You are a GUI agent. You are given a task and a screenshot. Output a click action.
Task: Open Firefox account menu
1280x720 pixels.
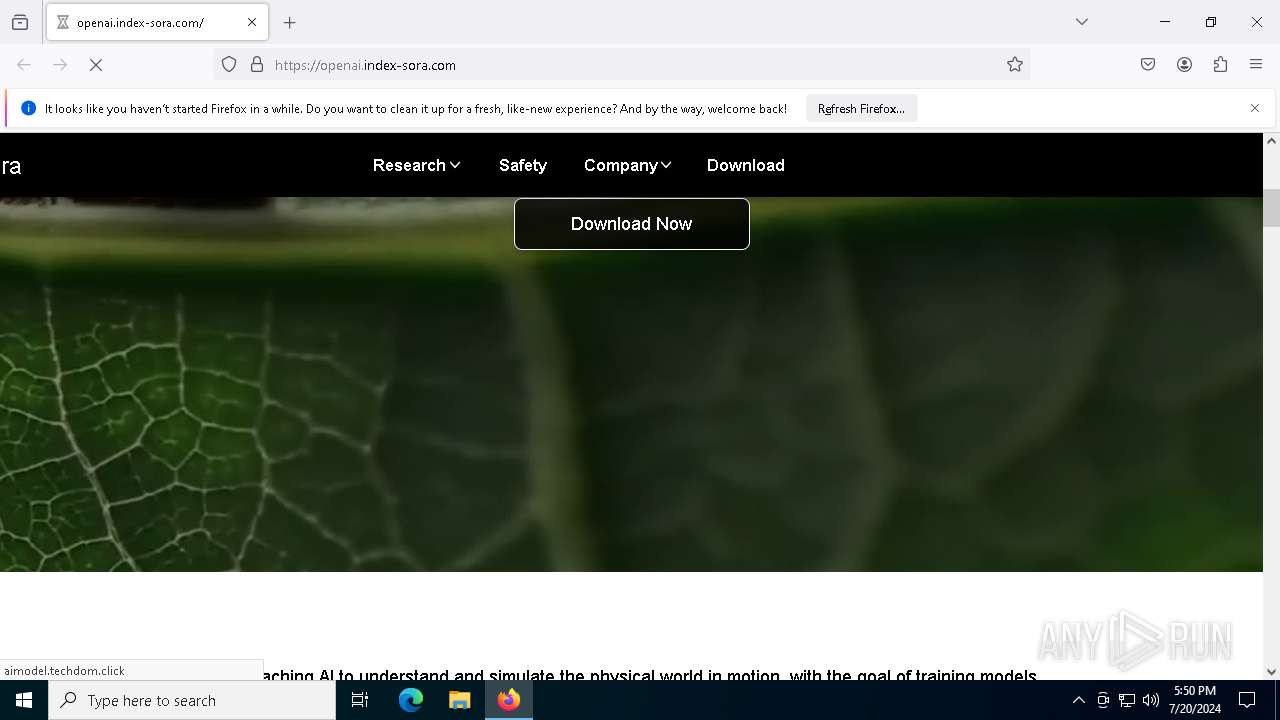tap(1184, 65)
